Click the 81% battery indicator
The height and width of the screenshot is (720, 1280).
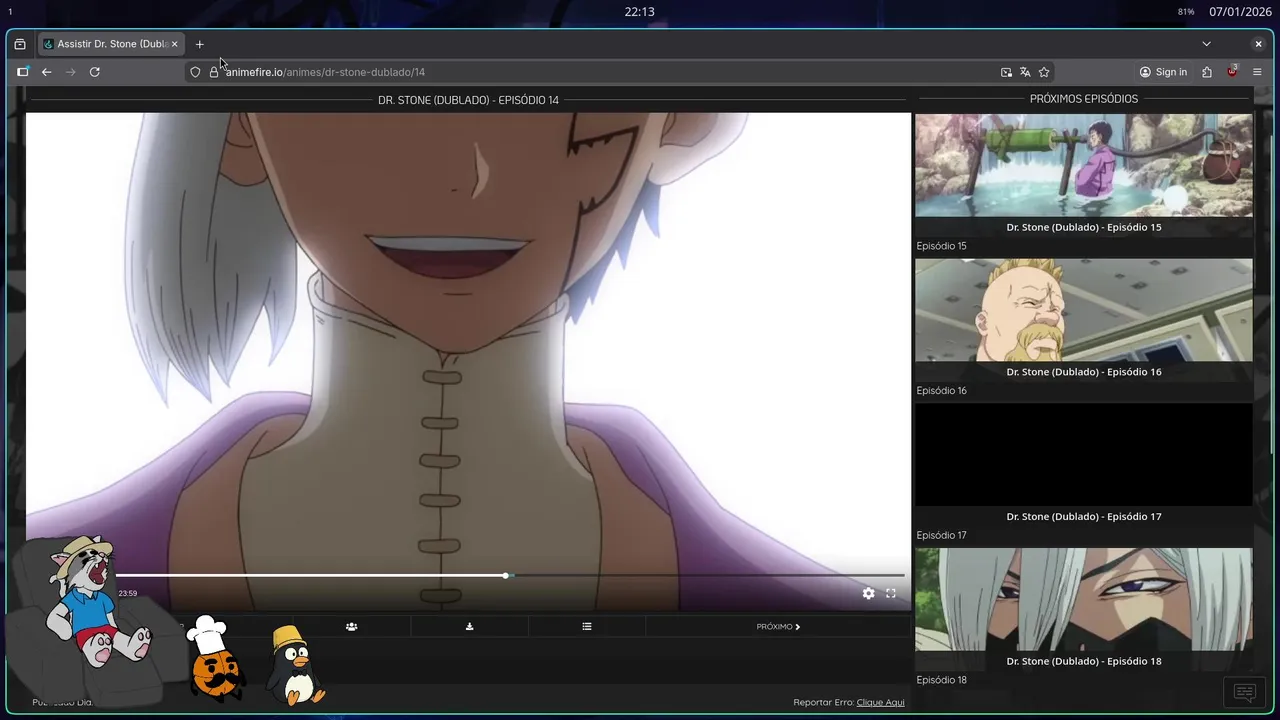click(1186, 12)
